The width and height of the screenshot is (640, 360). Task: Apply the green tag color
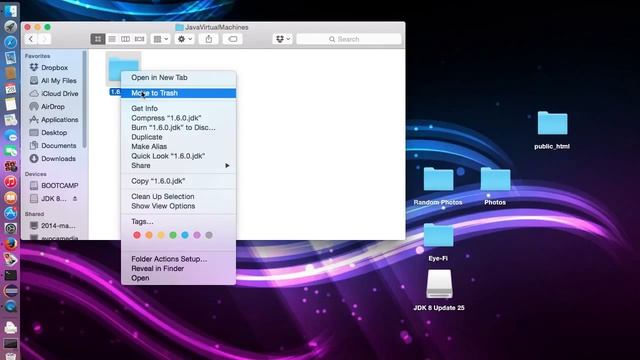click(x=173, y=235)
